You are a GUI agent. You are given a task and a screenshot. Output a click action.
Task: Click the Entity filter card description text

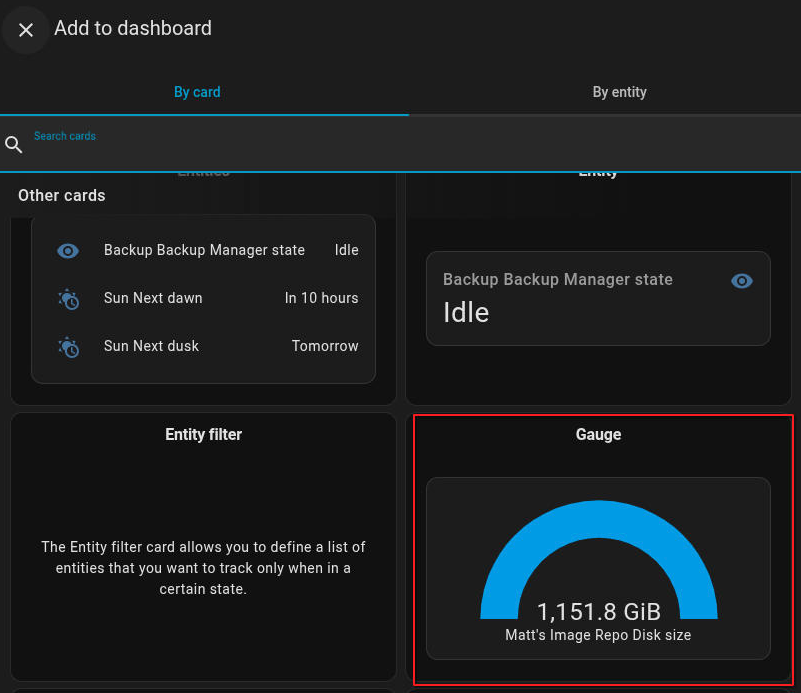(203, 568)
